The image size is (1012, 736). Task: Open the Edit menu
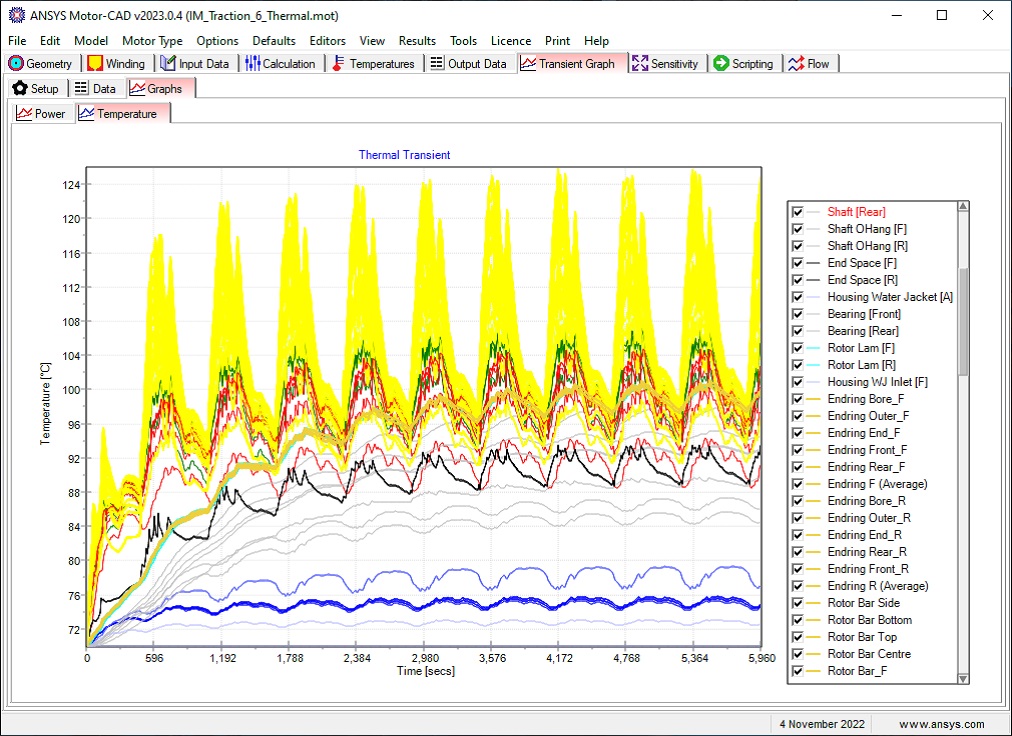click(x=50, y=41)
